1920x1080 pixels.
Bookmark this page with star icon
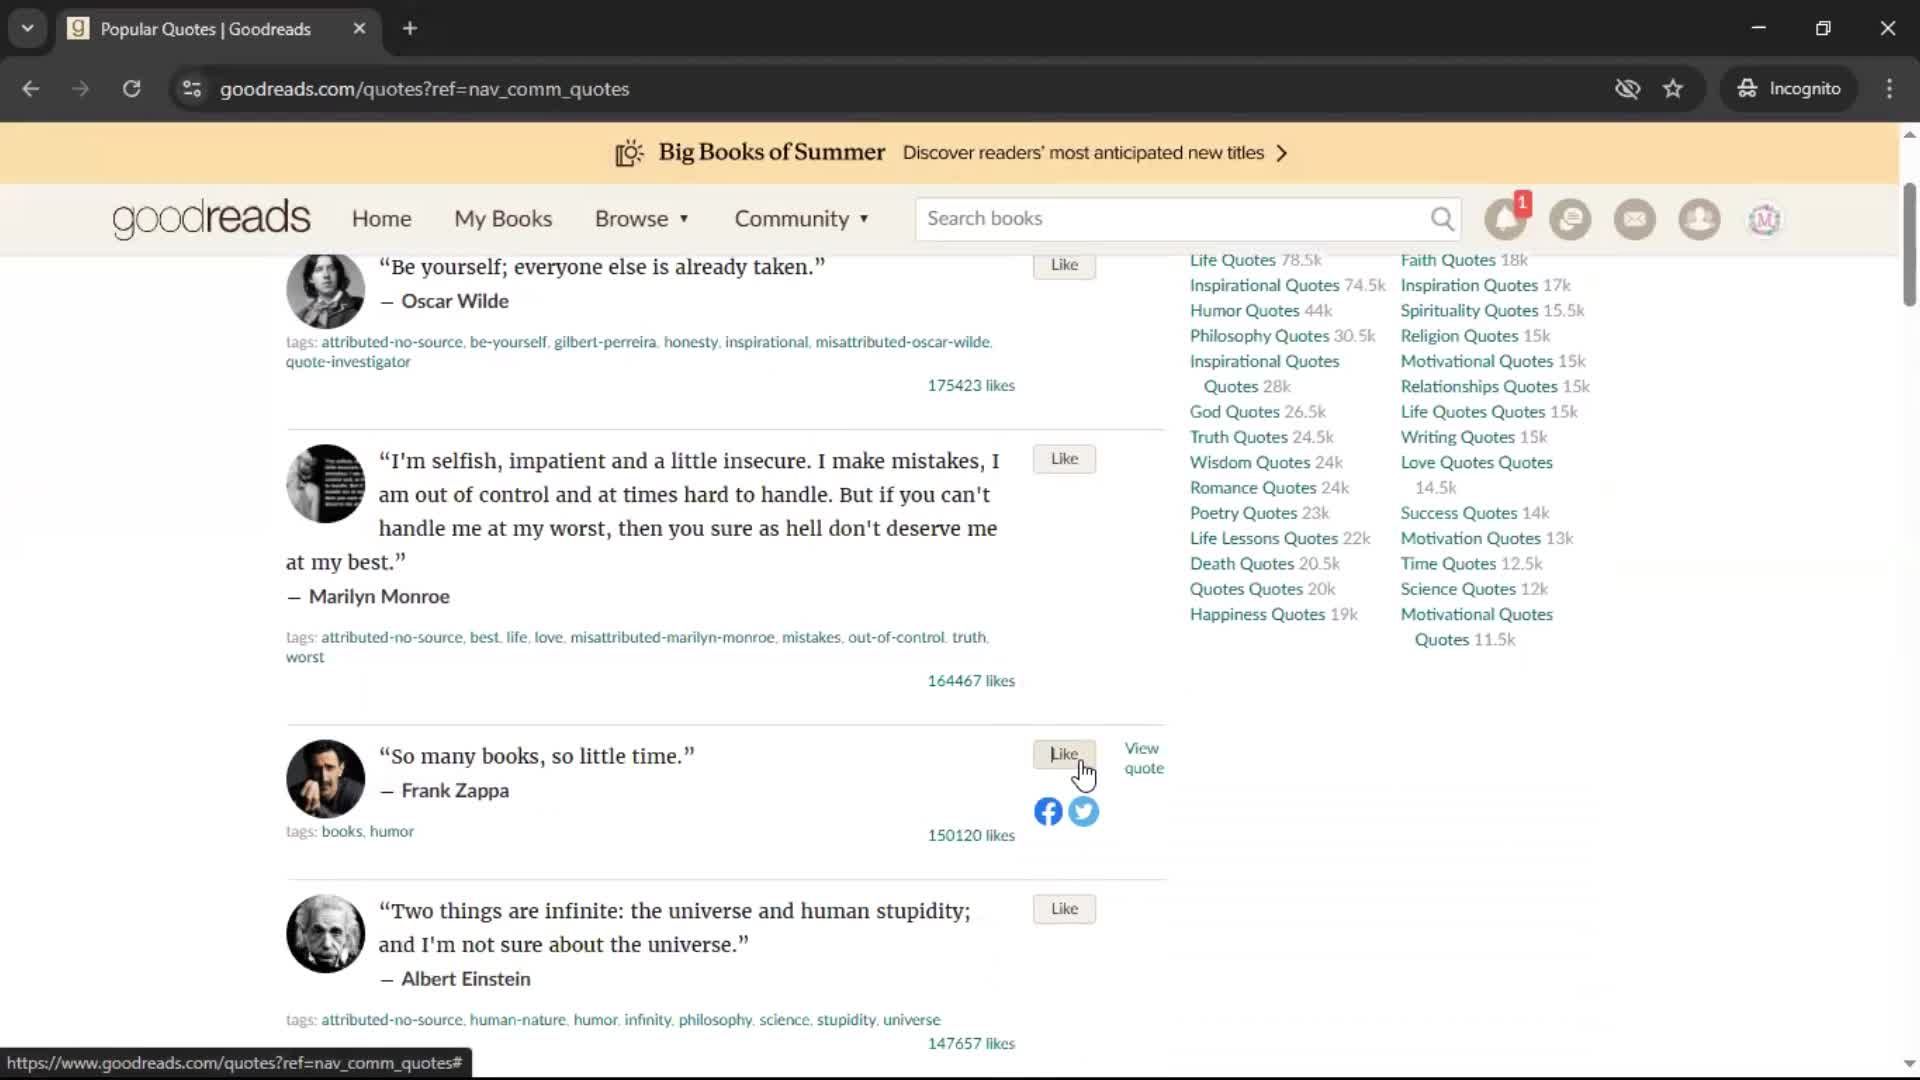1673,89
